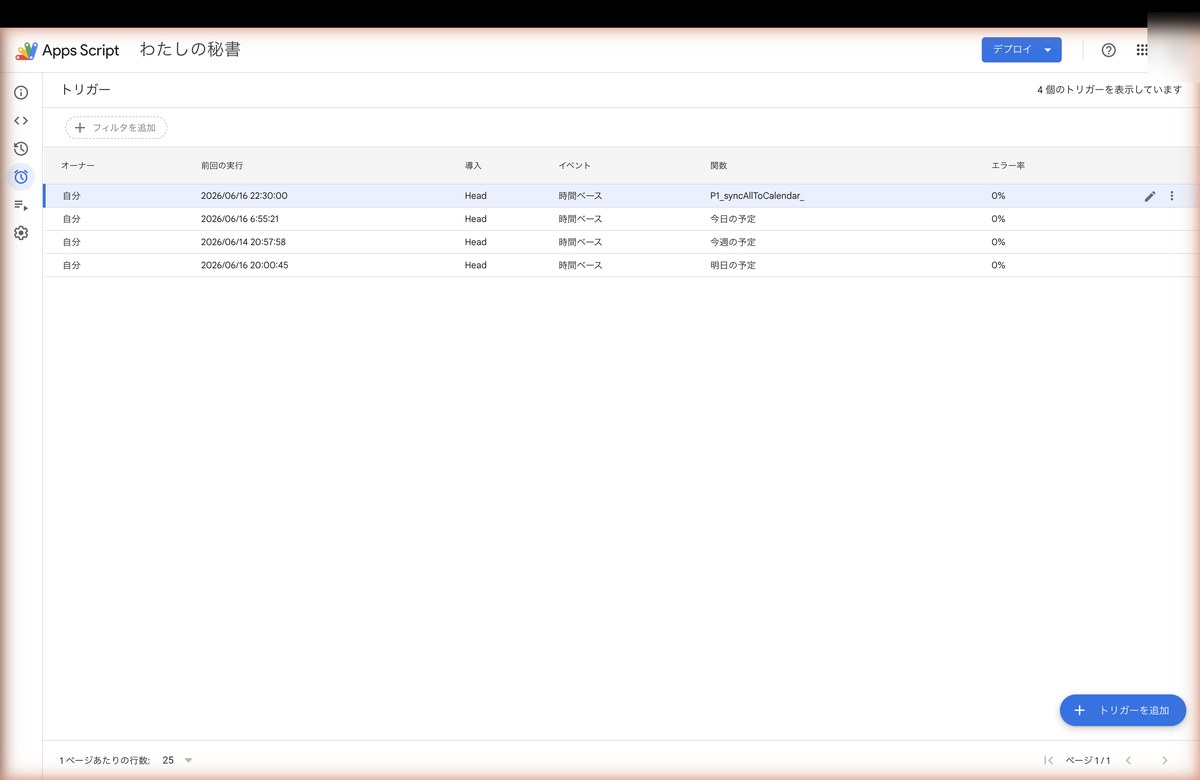This screenshot has width=1200, height=780.
Task: Go to previous page arrow
Action: pos(1128,760)
